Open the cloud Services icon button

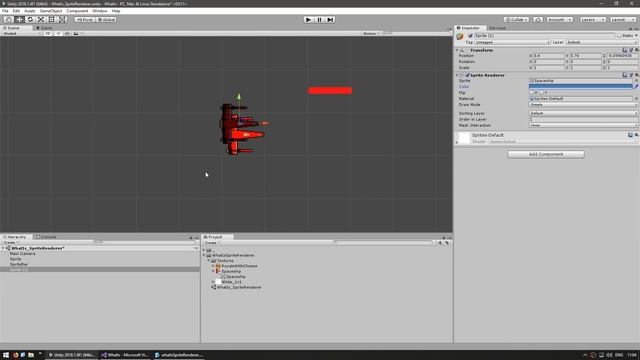click(538, 20)
